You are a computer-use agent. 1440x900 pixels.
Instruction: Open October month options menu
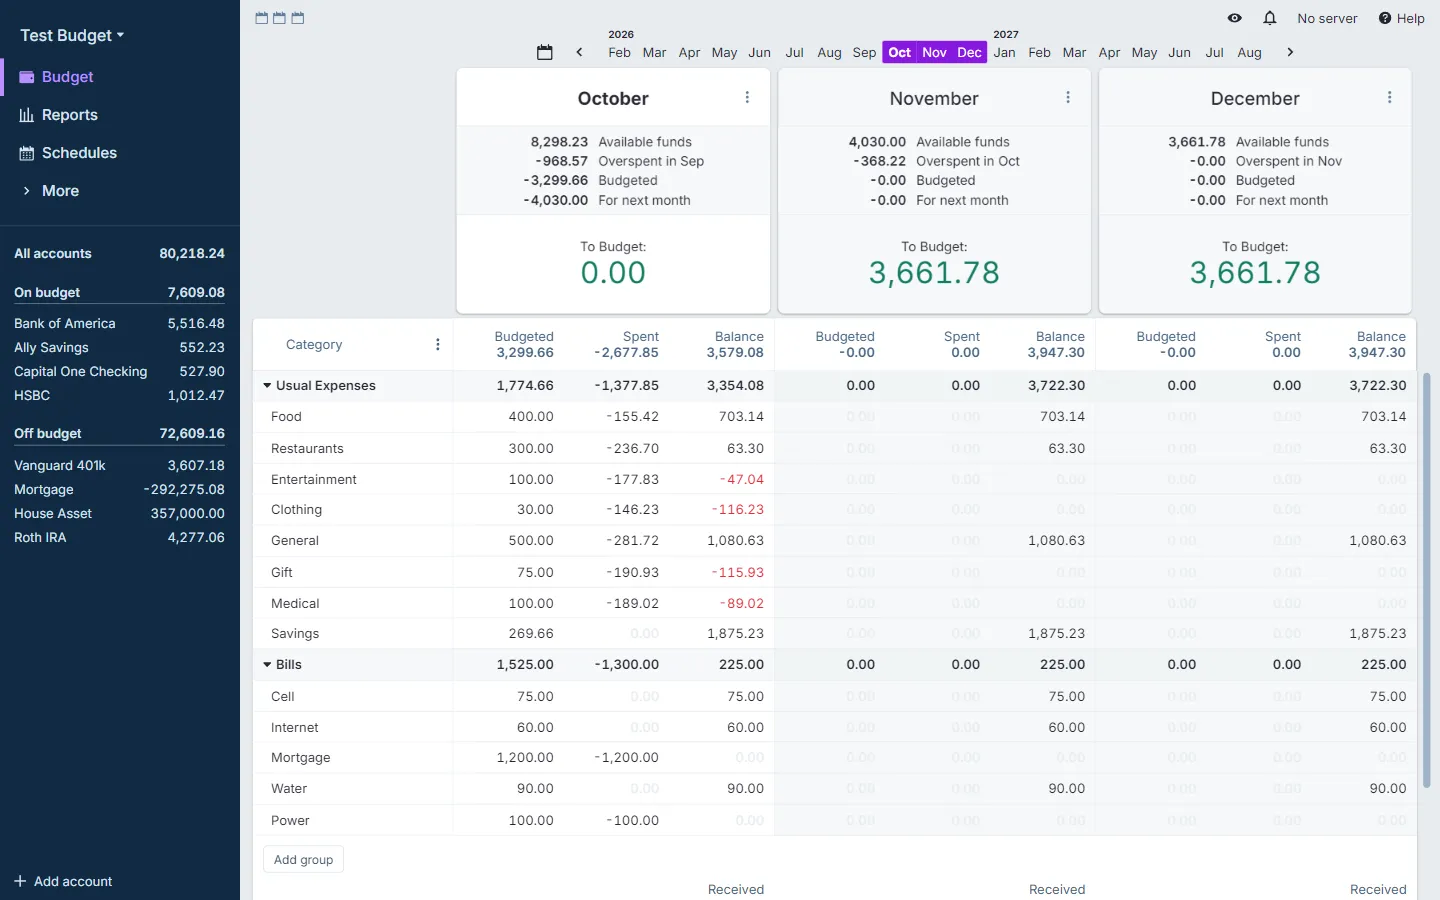(747, 97)
